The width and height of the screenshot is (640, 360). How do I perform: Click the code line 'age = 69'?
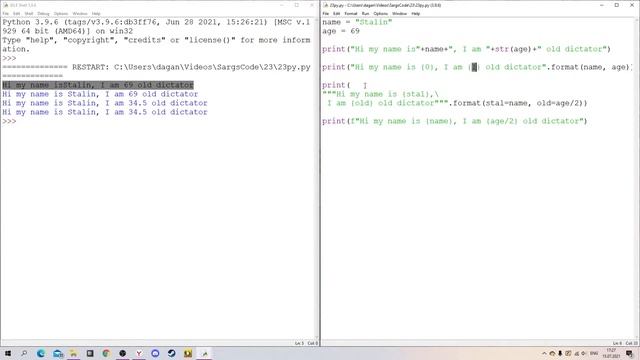341,31
